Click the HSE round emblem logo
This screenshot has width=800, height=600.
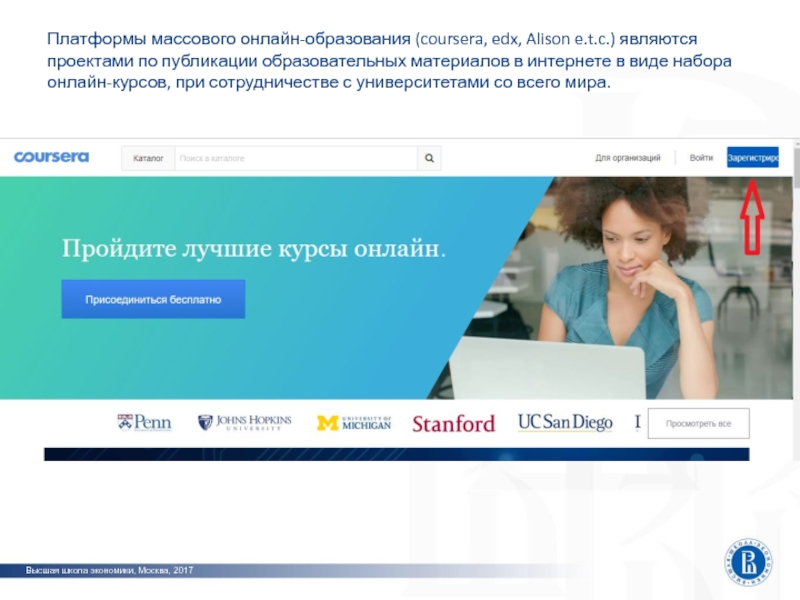pyautogui.click(x=751, y=562)
